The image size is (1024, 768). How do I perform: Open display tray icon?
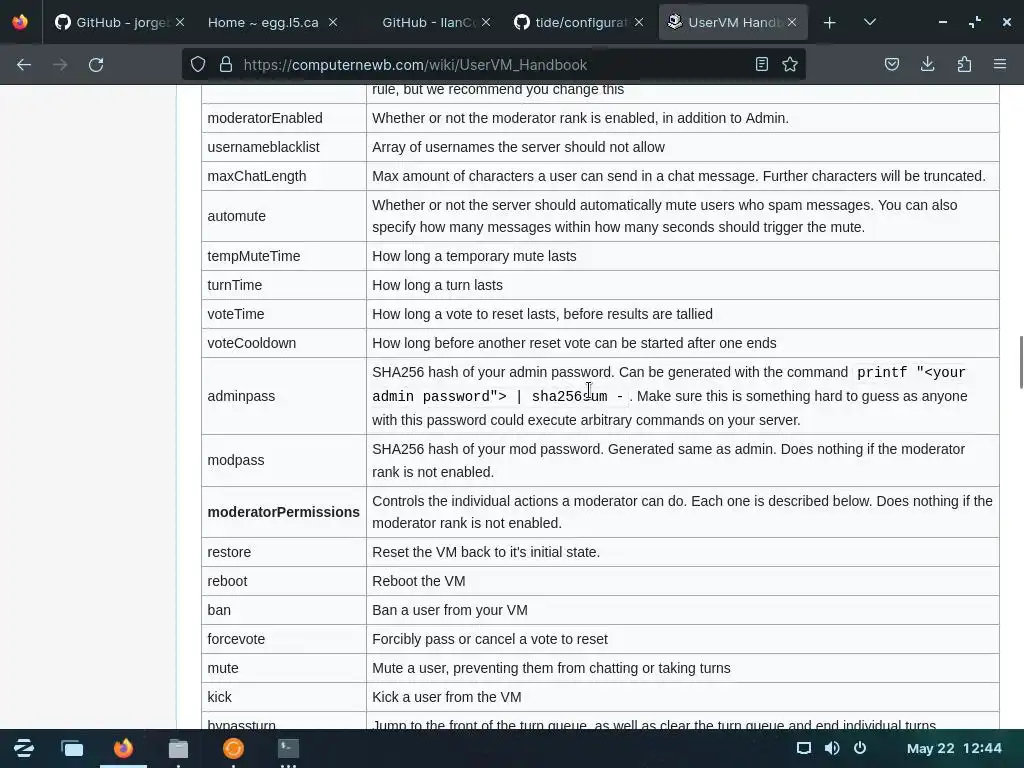(x=804, y=748)
